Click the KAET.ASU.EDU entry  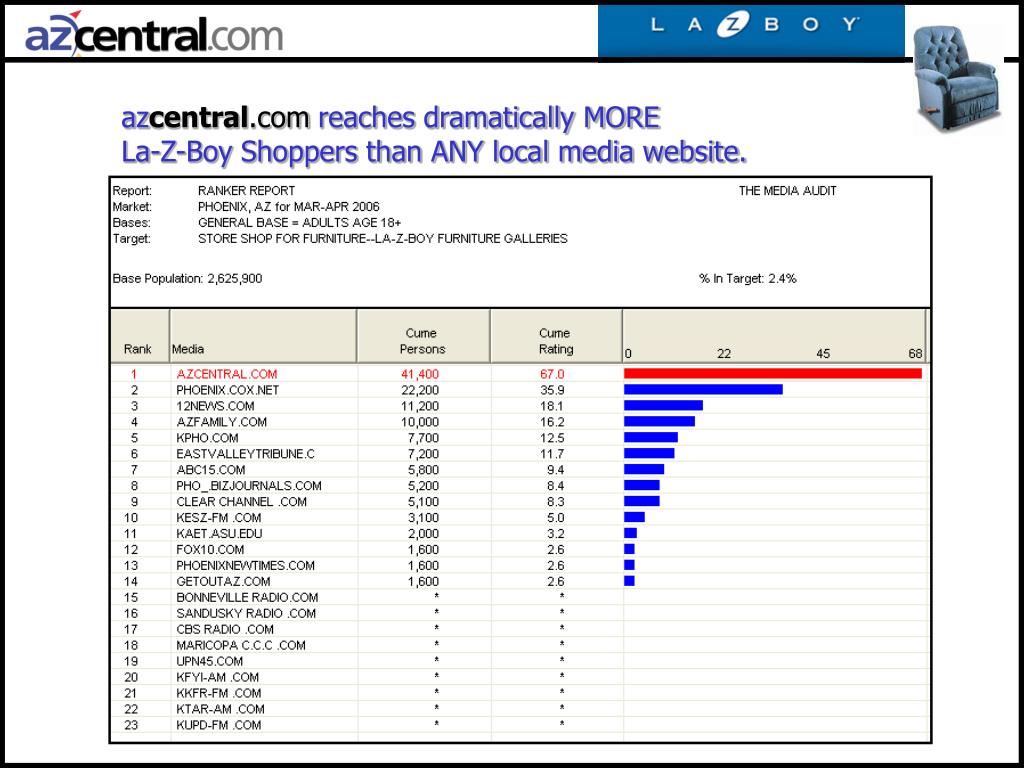coord(219,534)
